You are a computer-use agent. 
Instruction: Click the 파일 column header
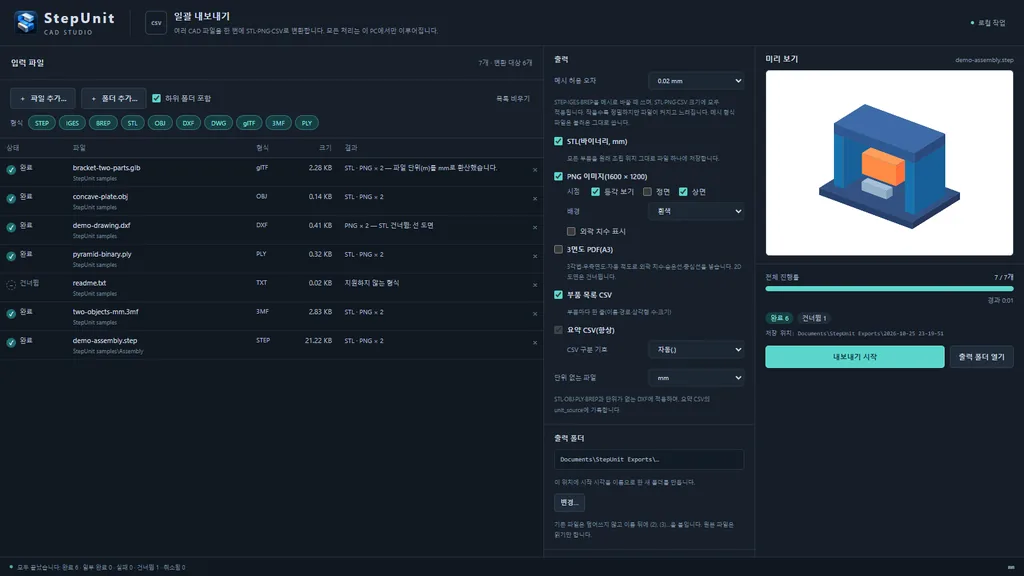coord(79,148)
